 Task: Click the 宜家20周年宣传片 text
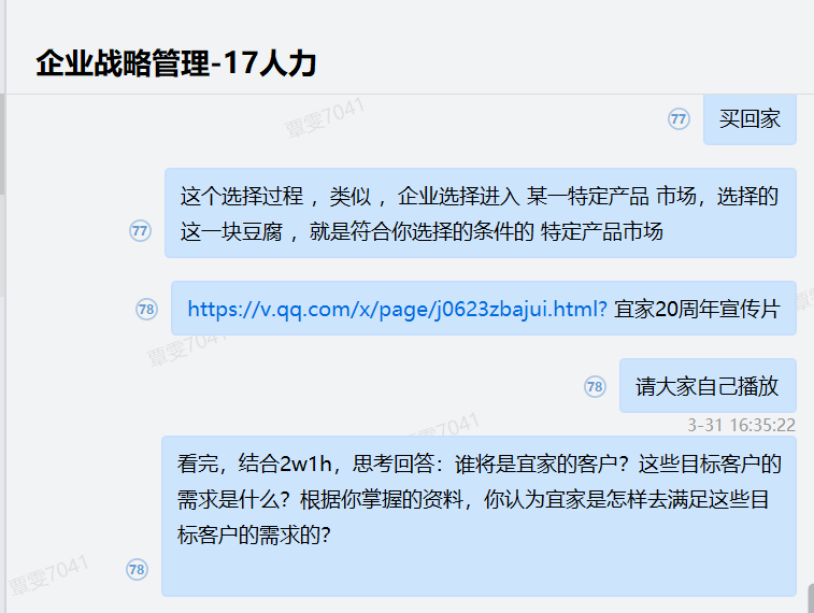[x=697, y=309]
